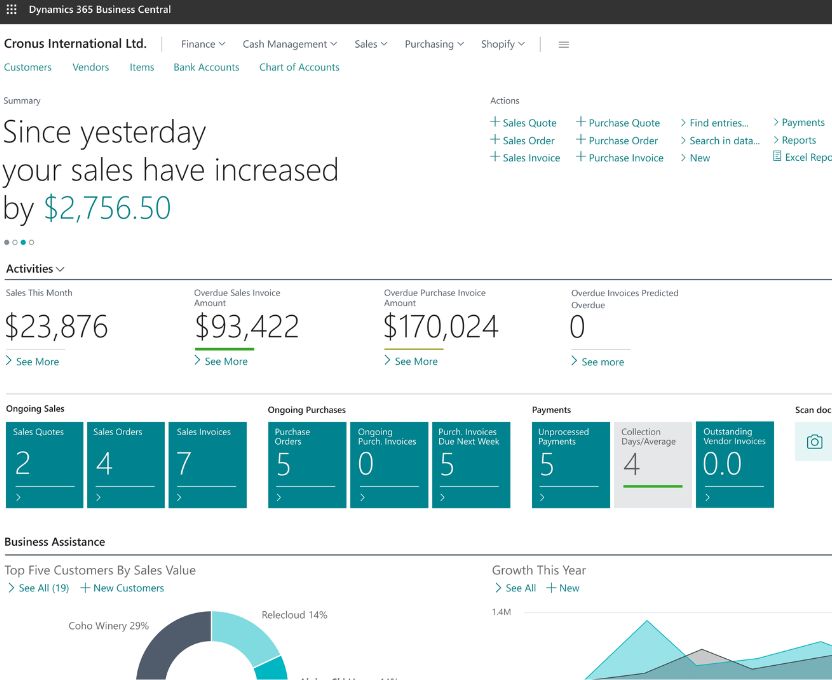Viewport: 832px width, 680px height.
Task: Open the app launcher waffle icon
Action: coord(11,10)
